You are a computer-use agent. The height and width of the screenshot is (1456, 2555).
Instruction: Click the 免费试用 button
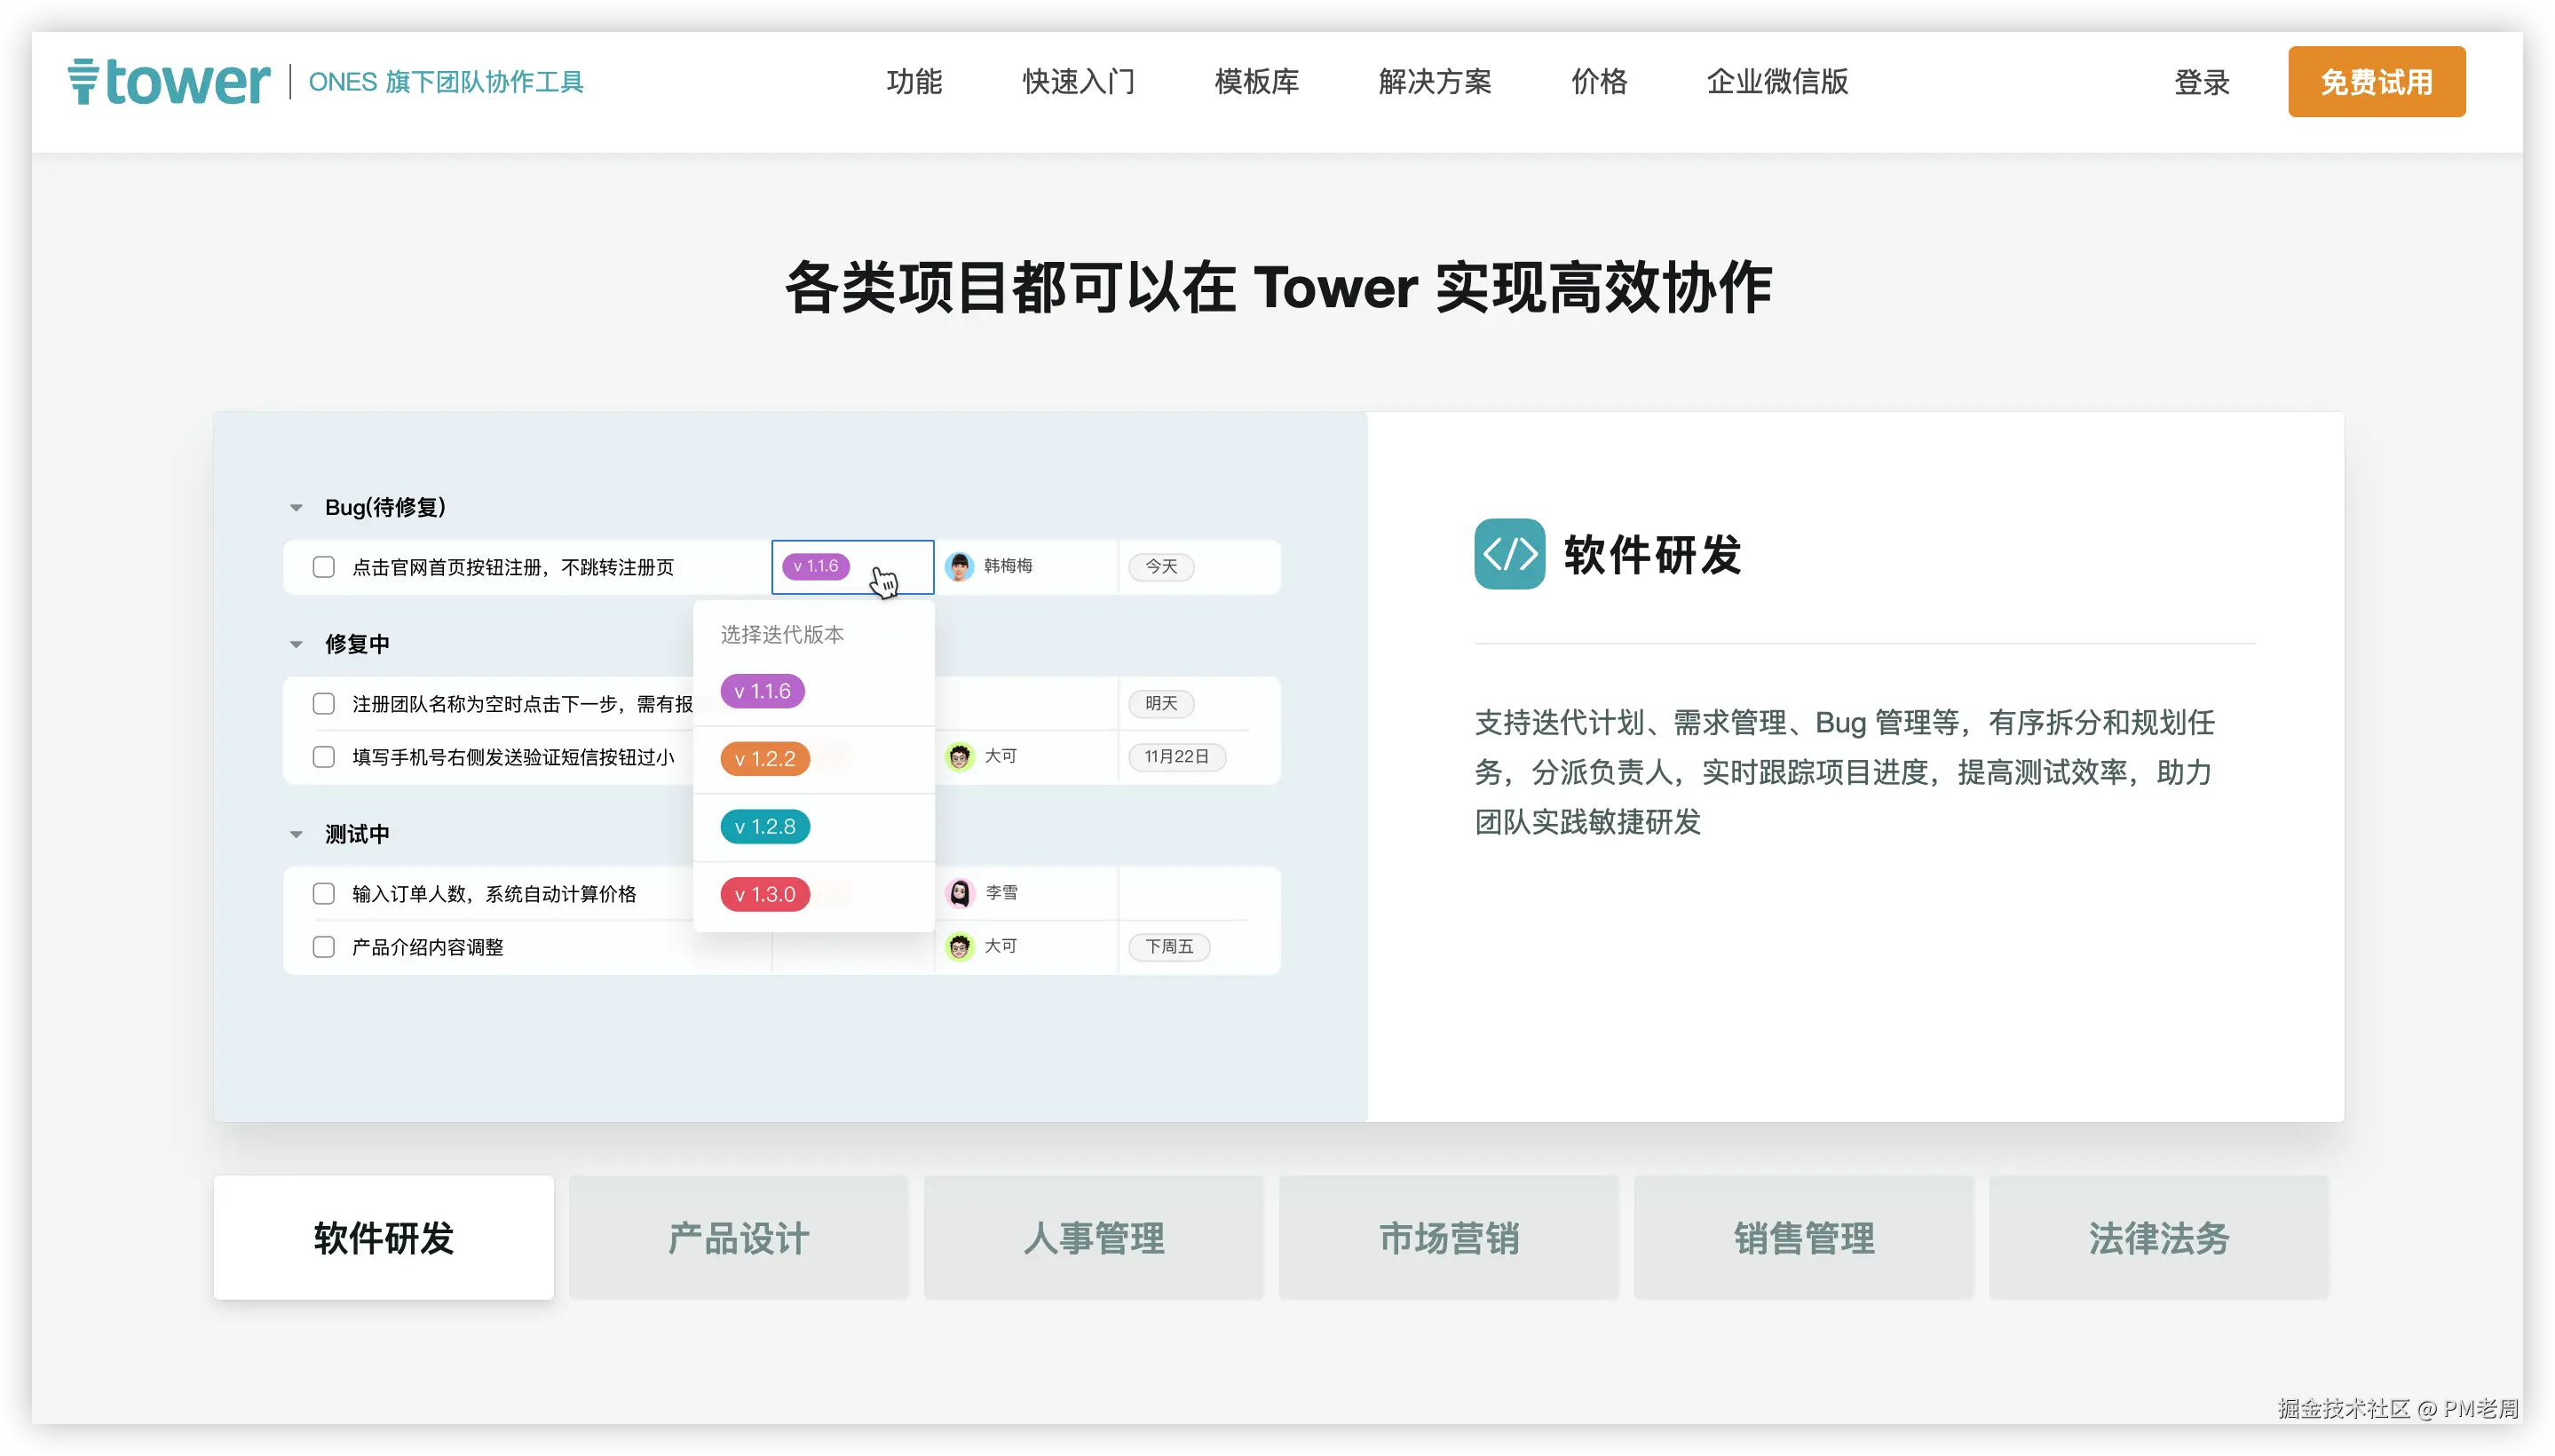tap(2375, 81)
